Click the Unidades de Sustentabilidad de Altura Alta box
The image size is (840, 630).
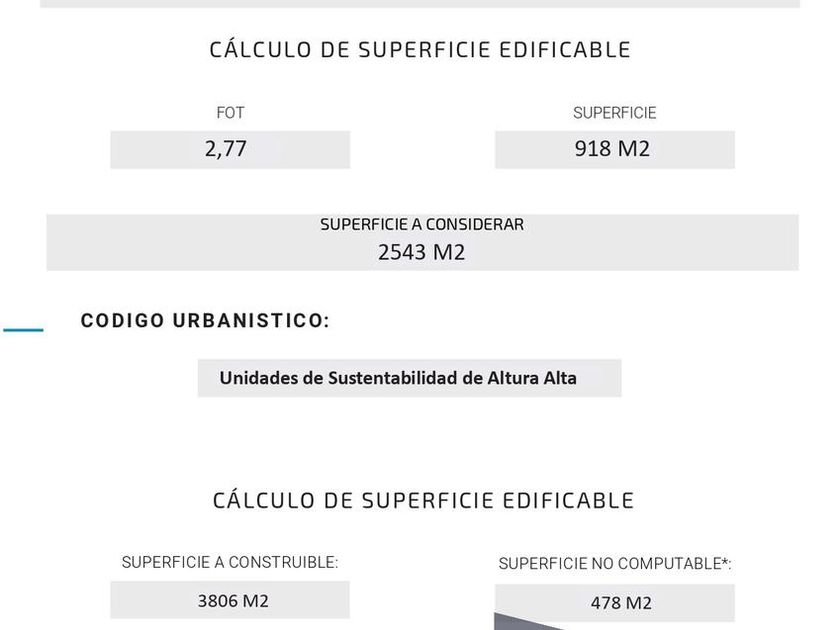click(409, 378)
